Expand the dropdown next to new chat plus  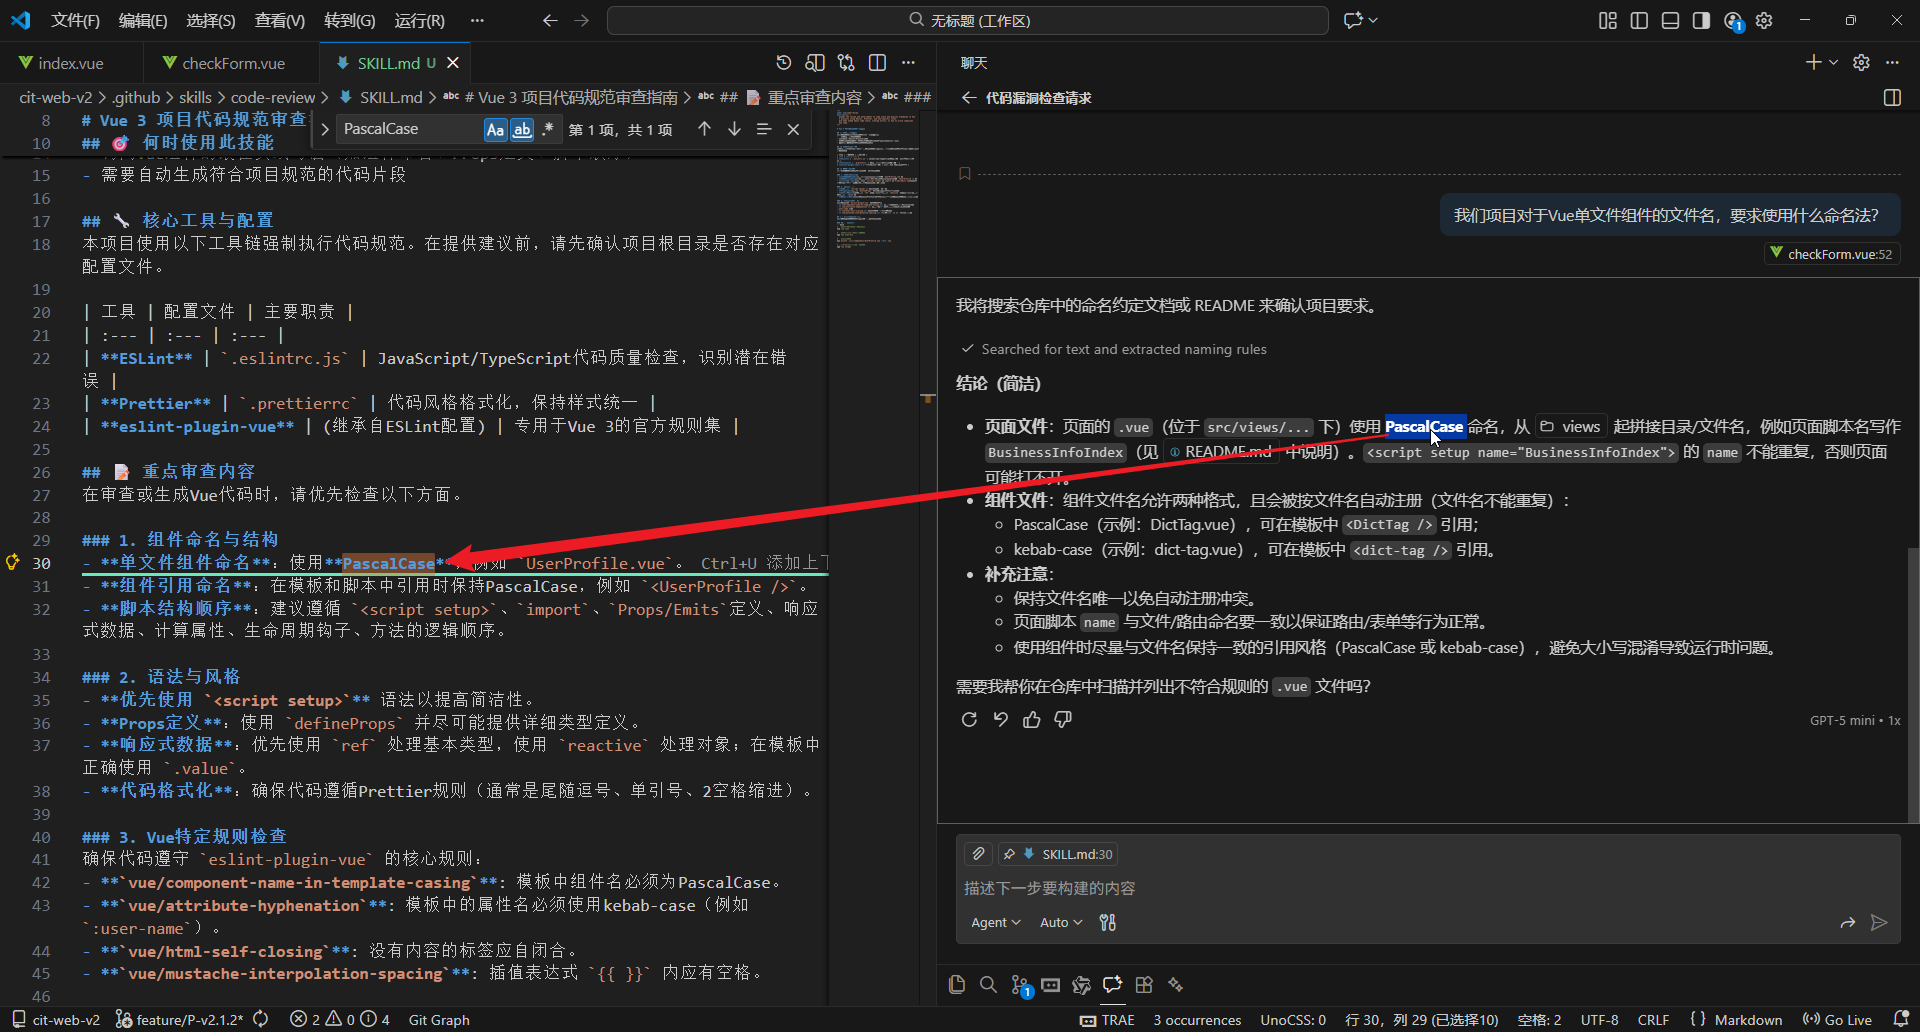click(x=1831, y=62)
